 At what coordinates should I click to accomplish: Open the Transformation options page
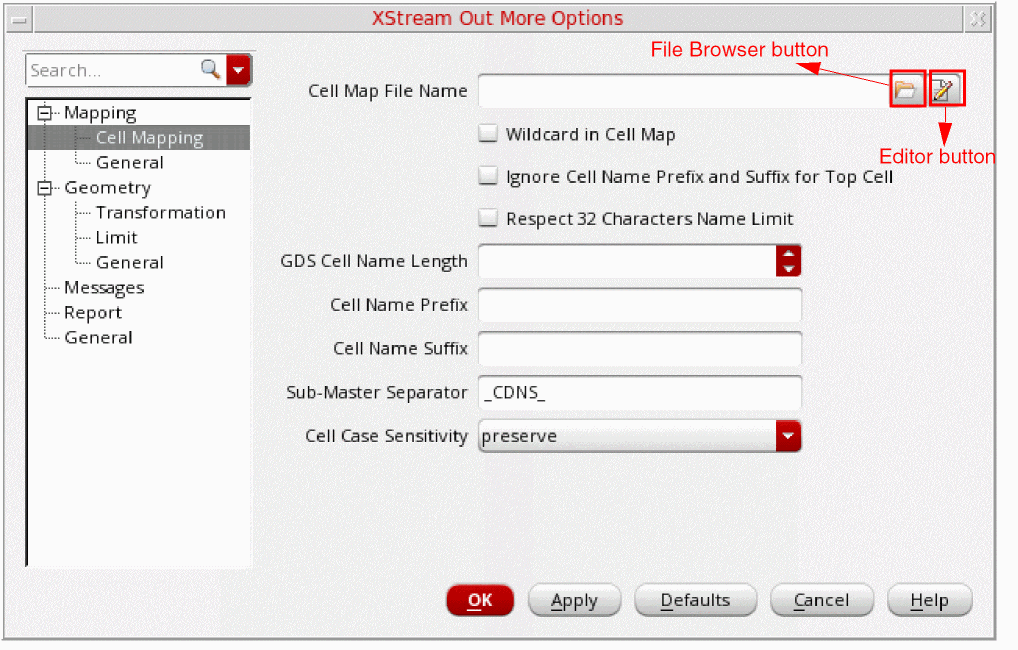(160, 212)
